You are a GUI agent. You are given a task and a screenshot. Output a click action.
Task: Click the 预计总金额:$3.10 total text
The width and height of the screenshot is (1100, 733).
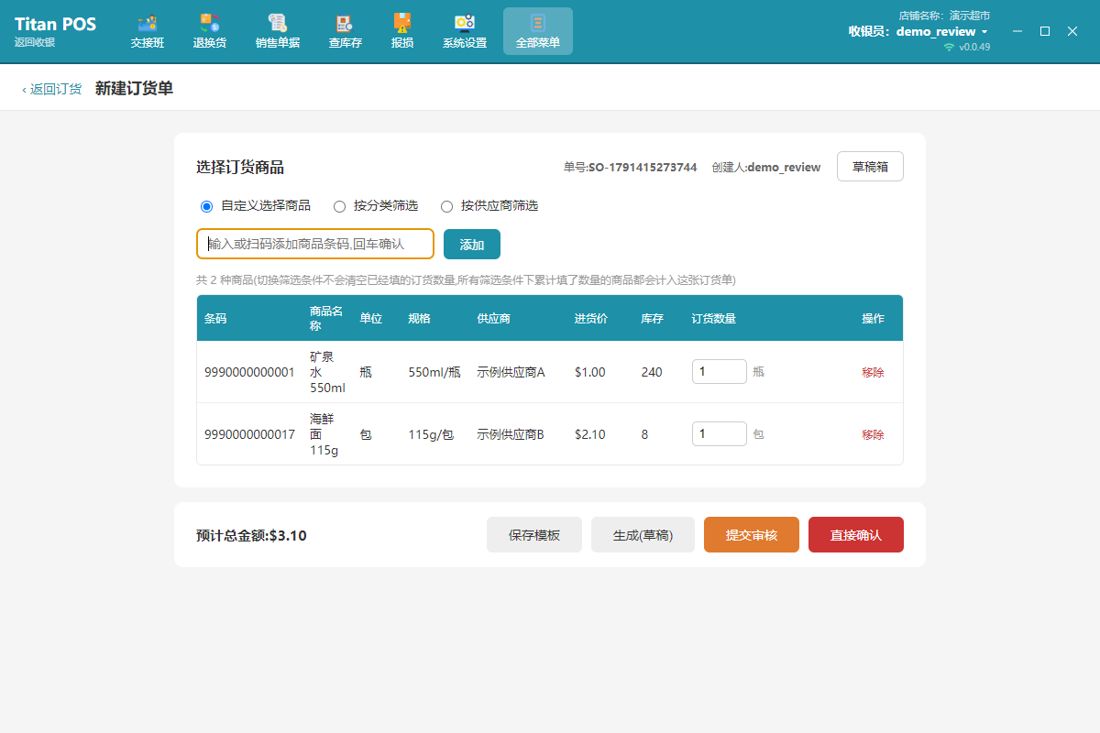coord(251,536)
